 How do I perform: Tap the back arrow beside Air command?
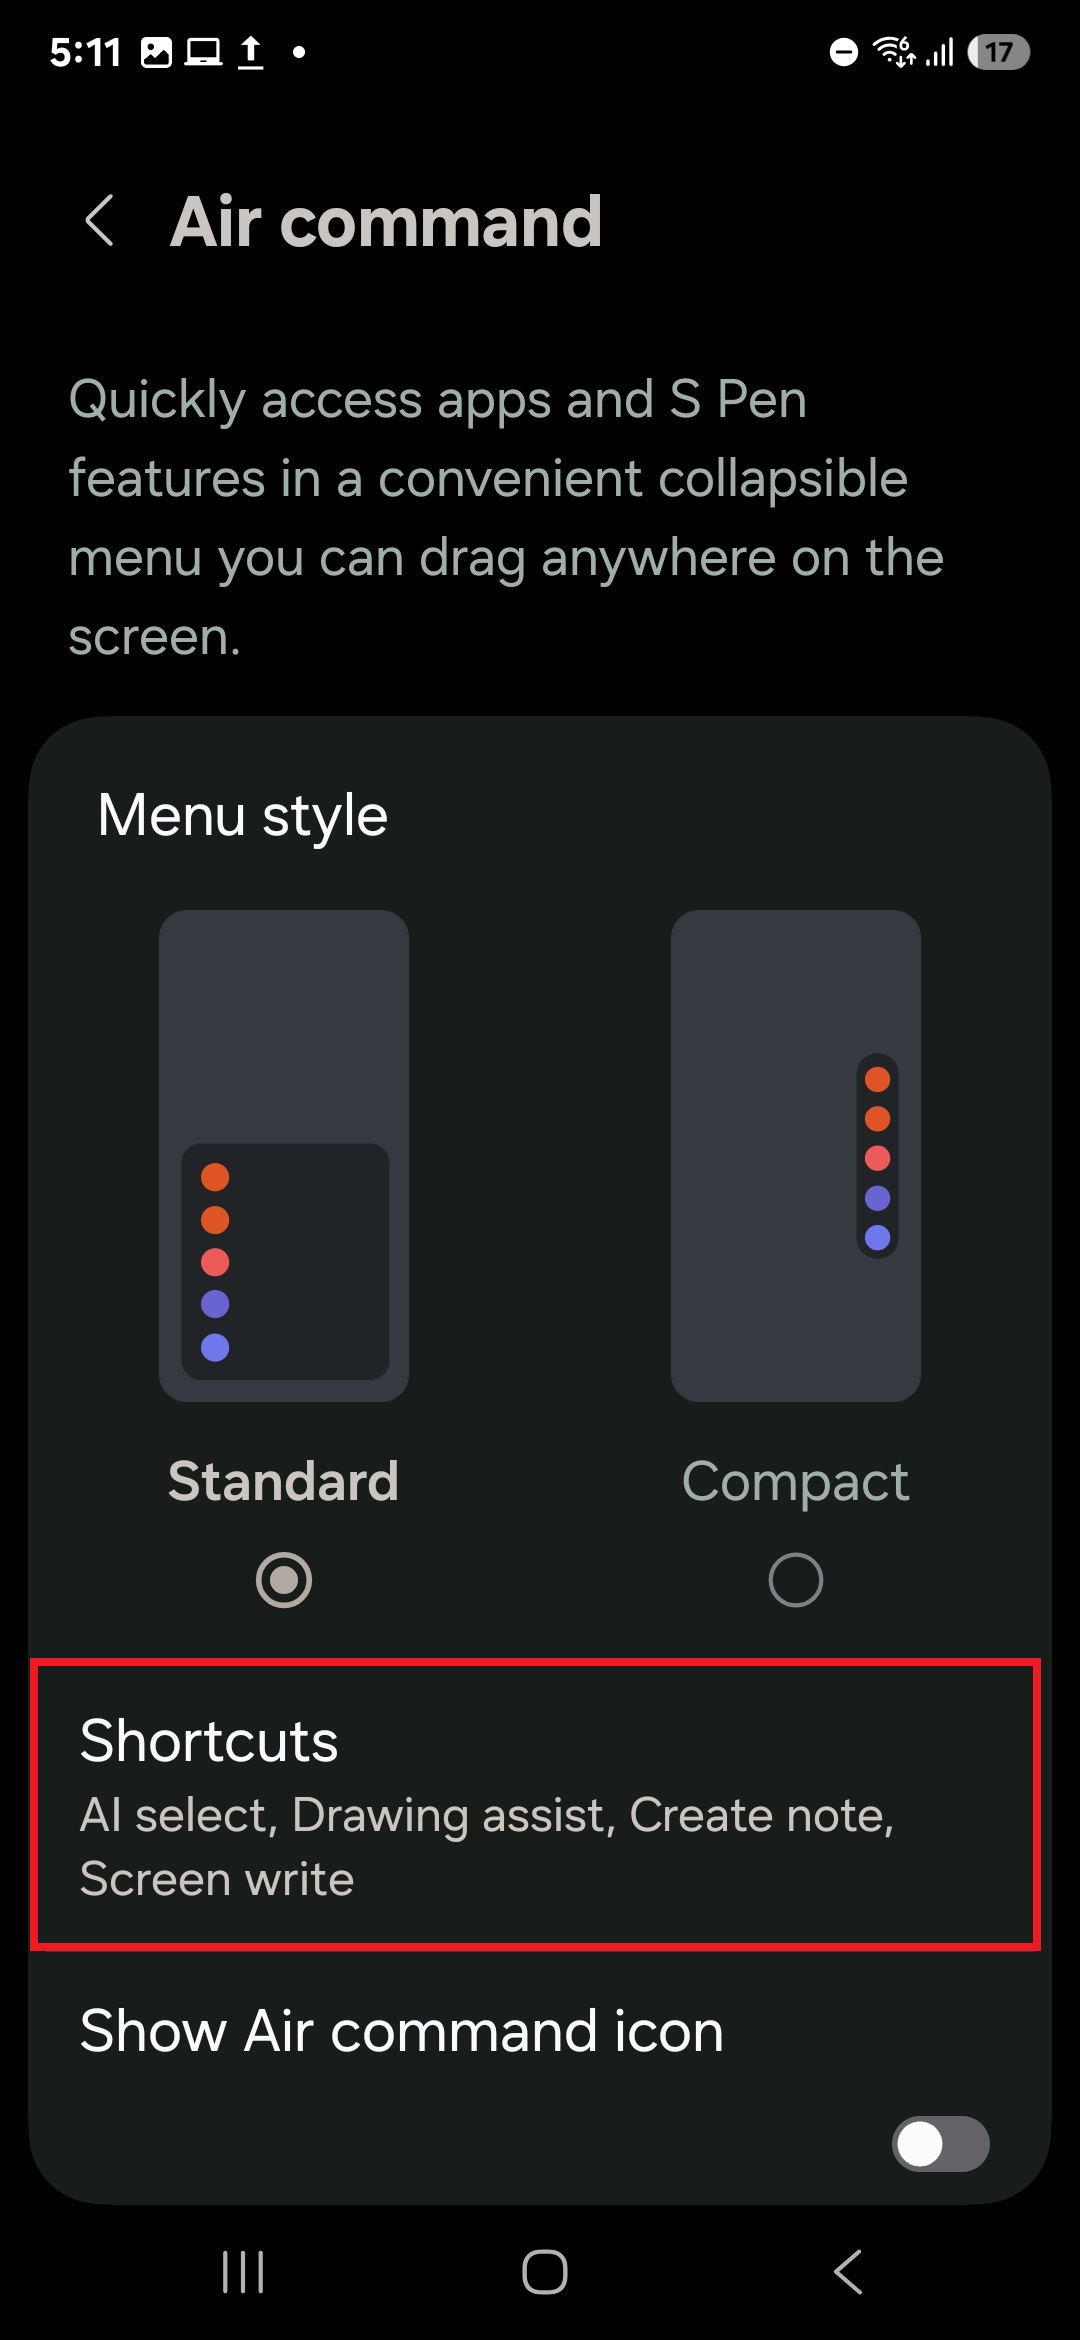point(99,220)
